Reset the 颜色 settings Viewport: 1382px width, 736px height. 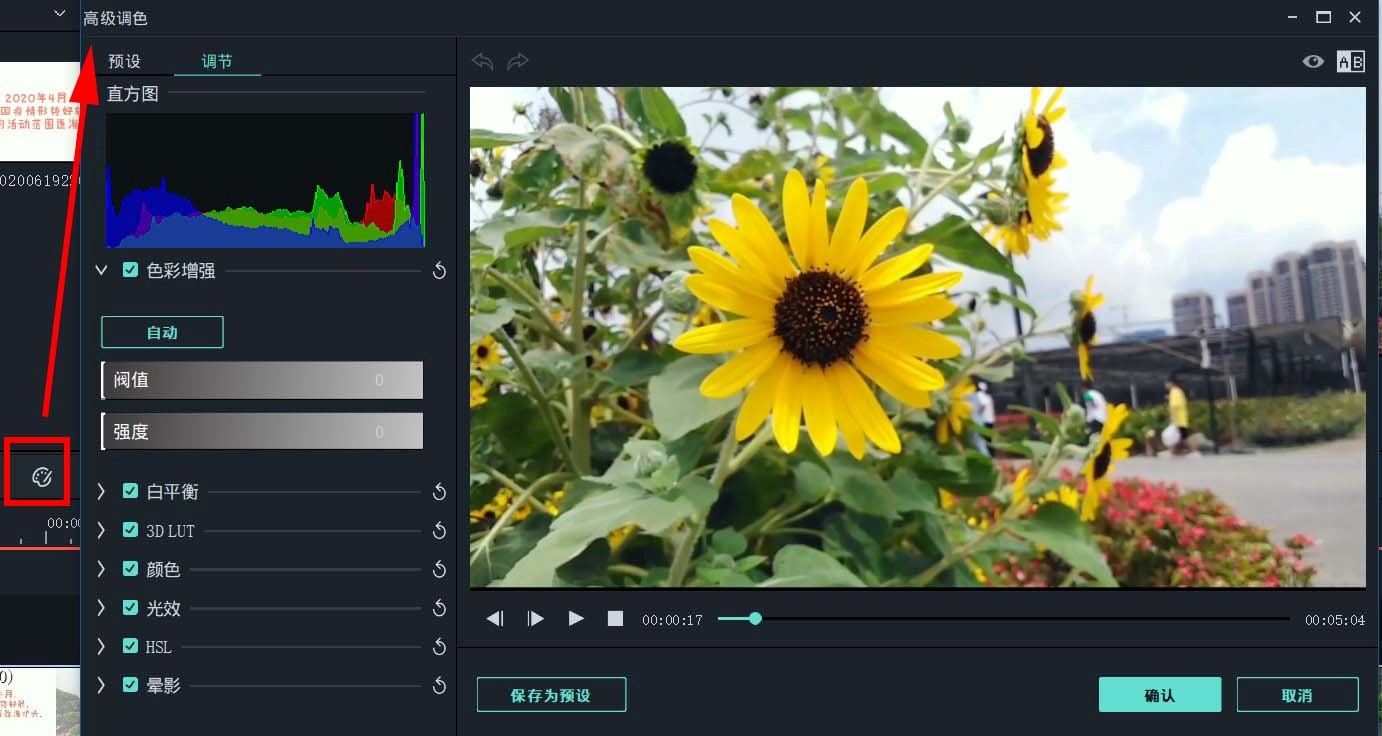tap(439, 570)
